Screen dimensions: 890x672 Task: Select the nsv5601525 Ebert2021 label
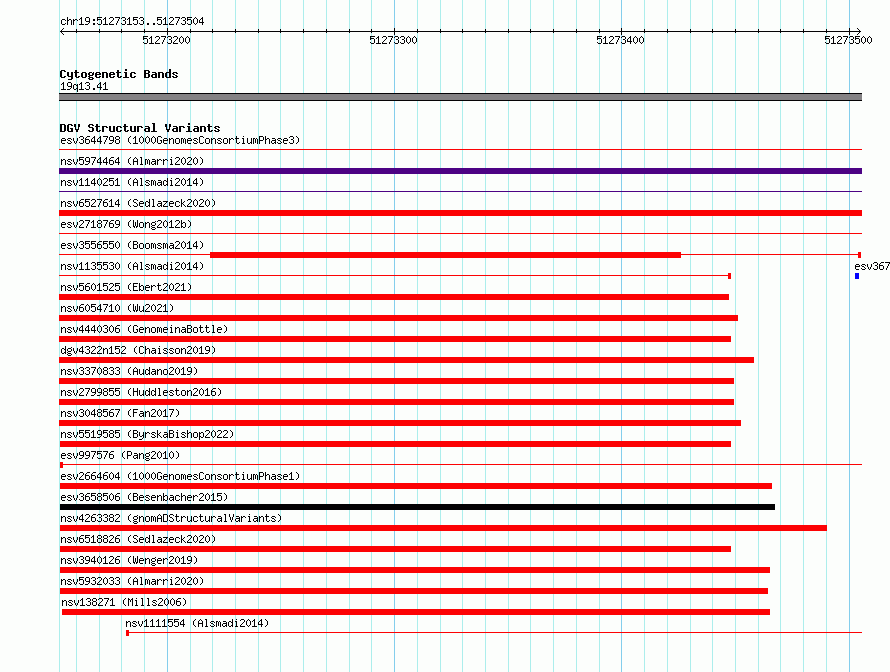pyautogui.click(x=126, y=287)
